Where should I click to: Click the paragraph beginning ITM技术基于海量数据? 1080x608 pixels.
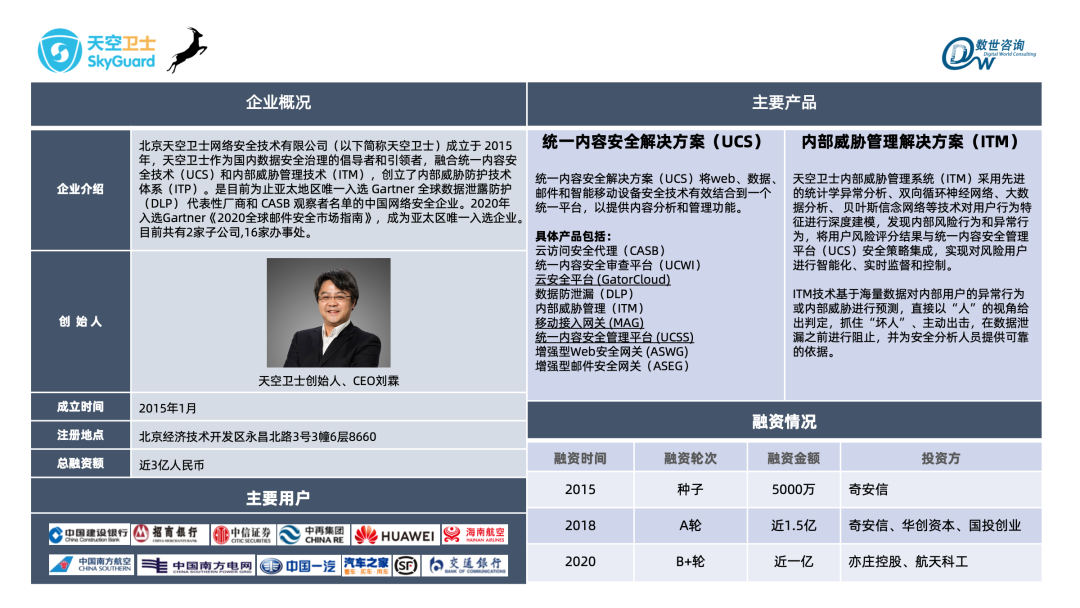coord(911,323)
